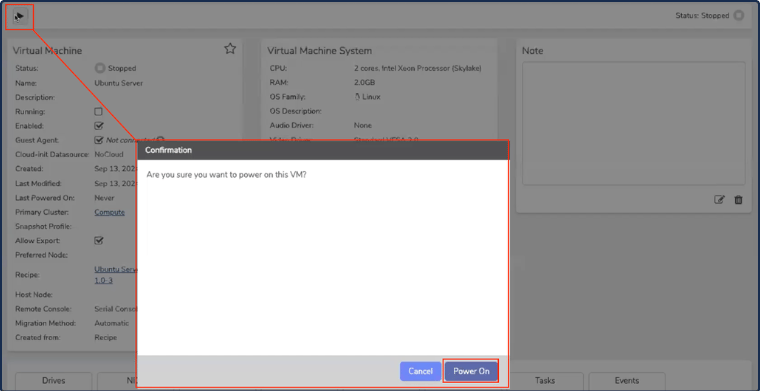Toggle the Guest Agent checkbox

[99, 140]
